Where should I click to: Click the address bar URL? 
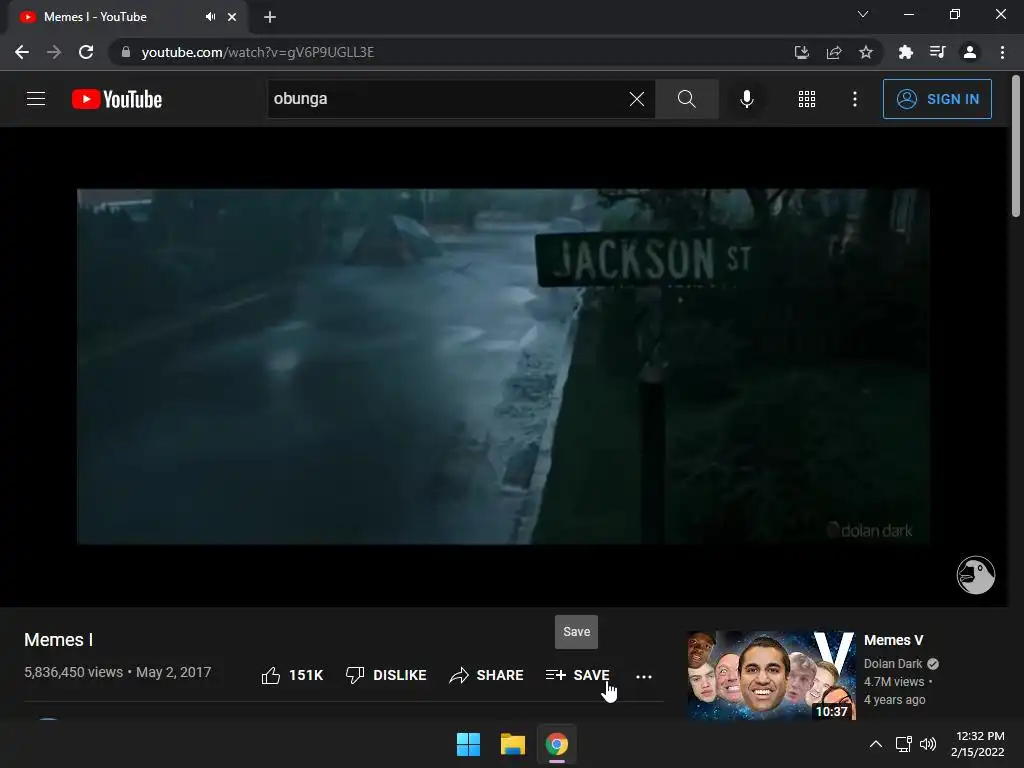258,52
